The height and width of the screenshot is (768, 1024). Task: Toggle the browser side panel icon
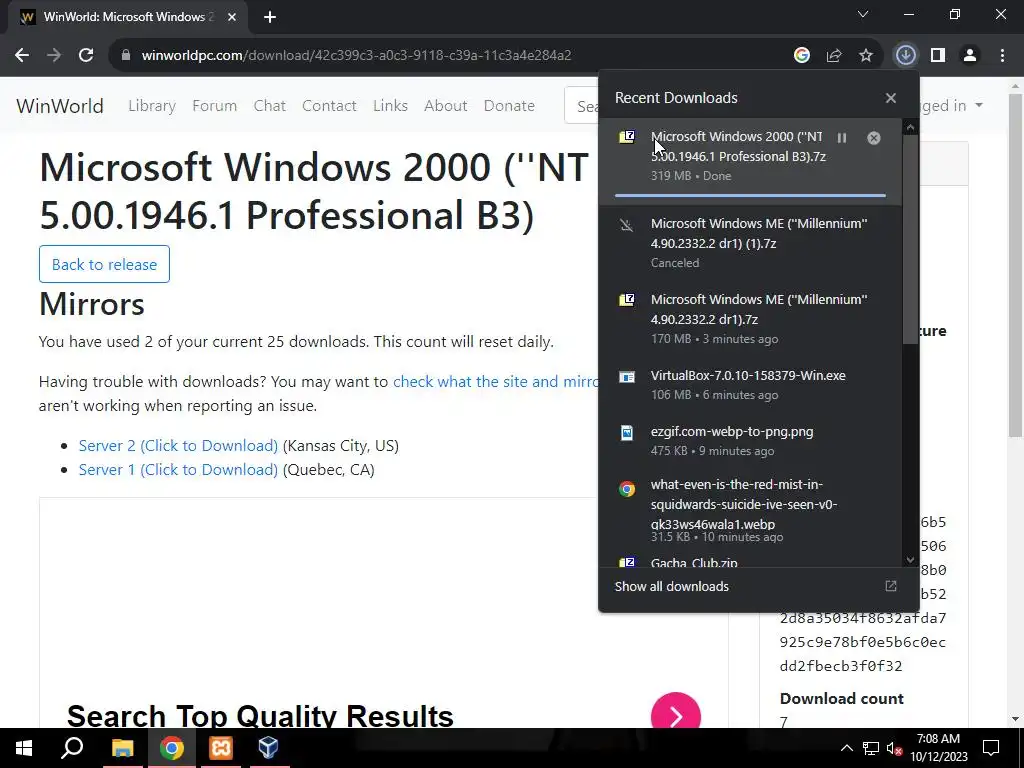938,56
